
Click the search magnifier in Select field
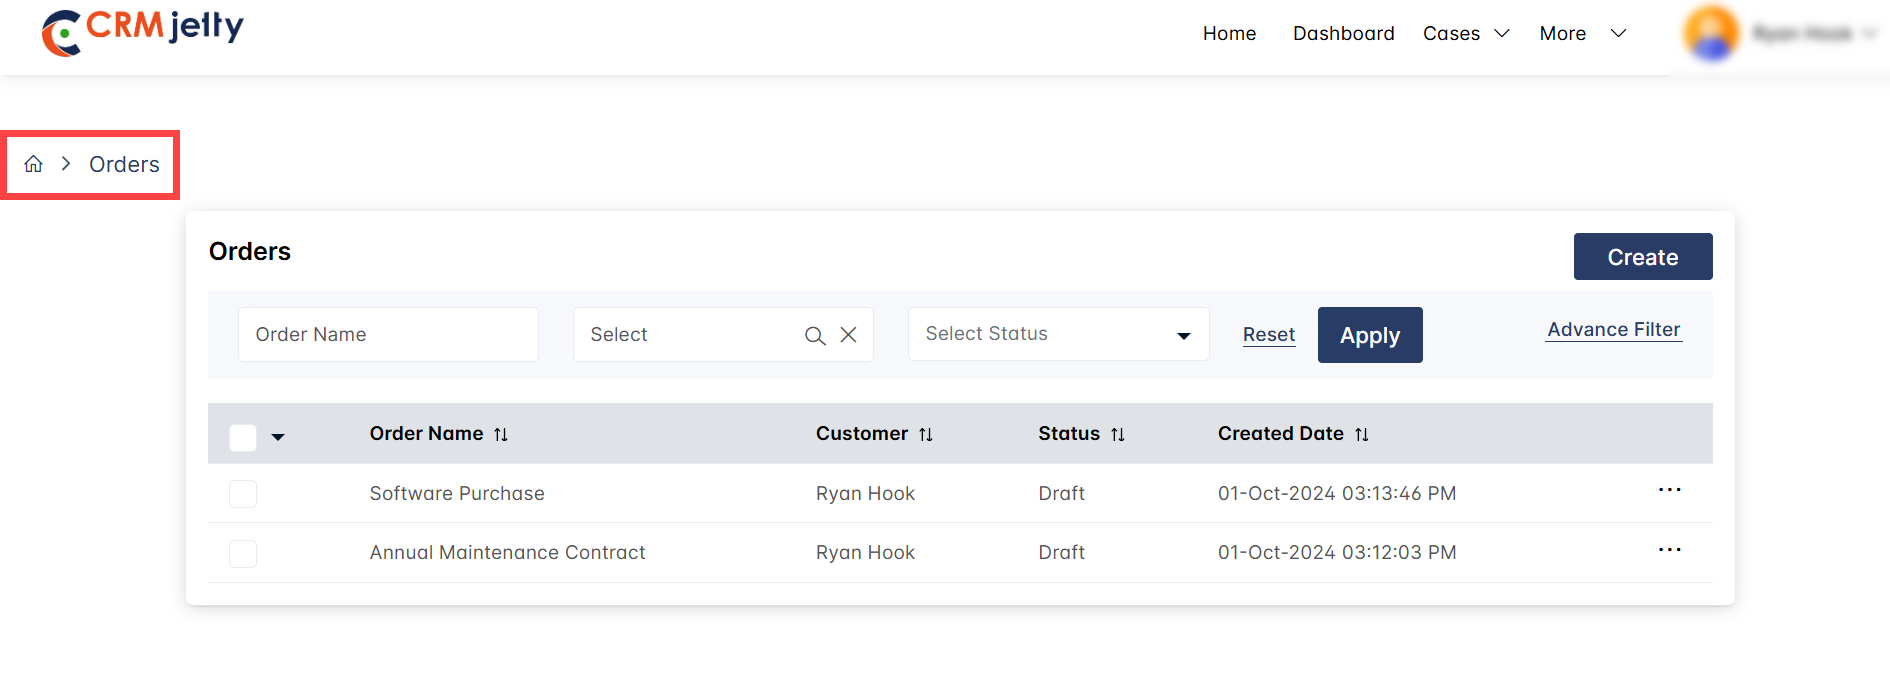click(815, 336)
